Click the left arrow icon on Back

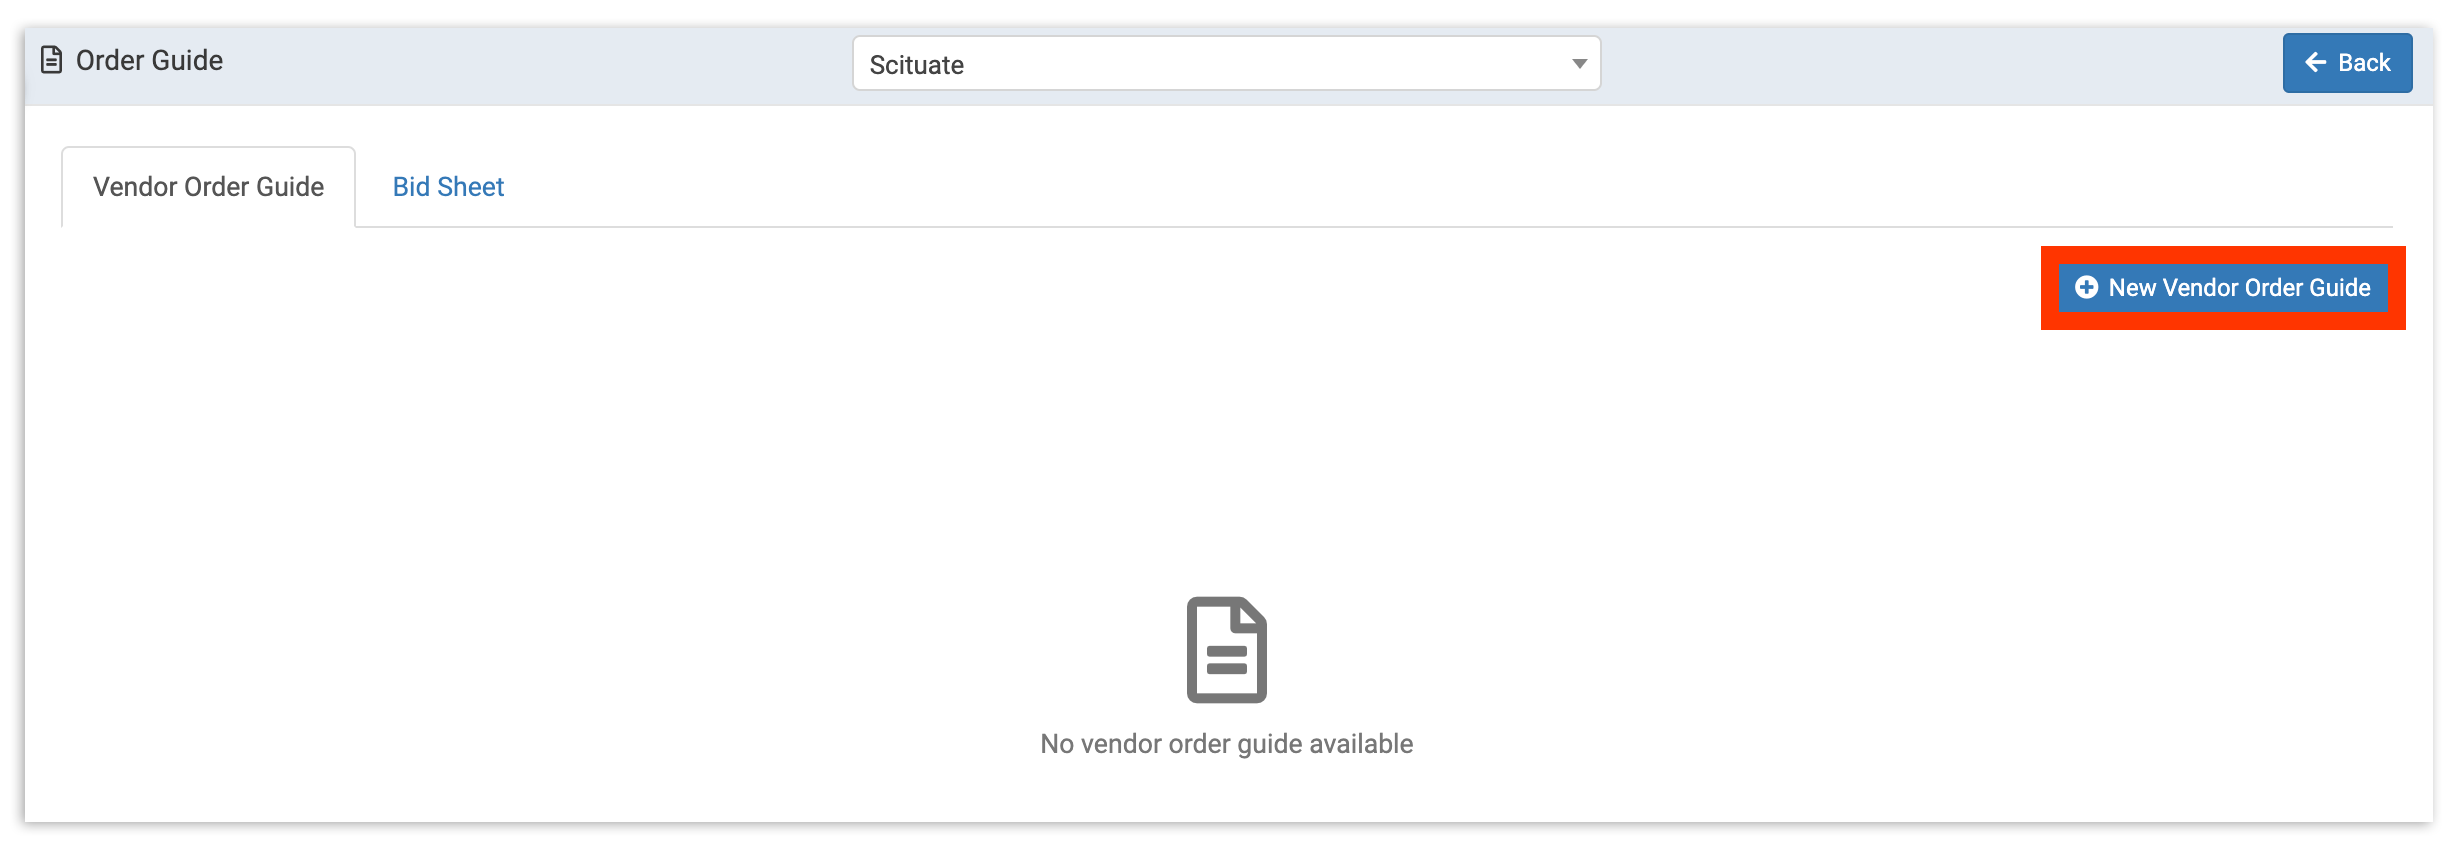click(x=2316, y=62)
